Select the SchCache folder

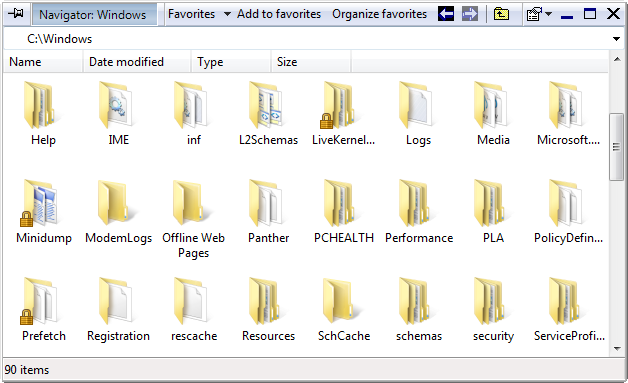click(x=343, y=310)
